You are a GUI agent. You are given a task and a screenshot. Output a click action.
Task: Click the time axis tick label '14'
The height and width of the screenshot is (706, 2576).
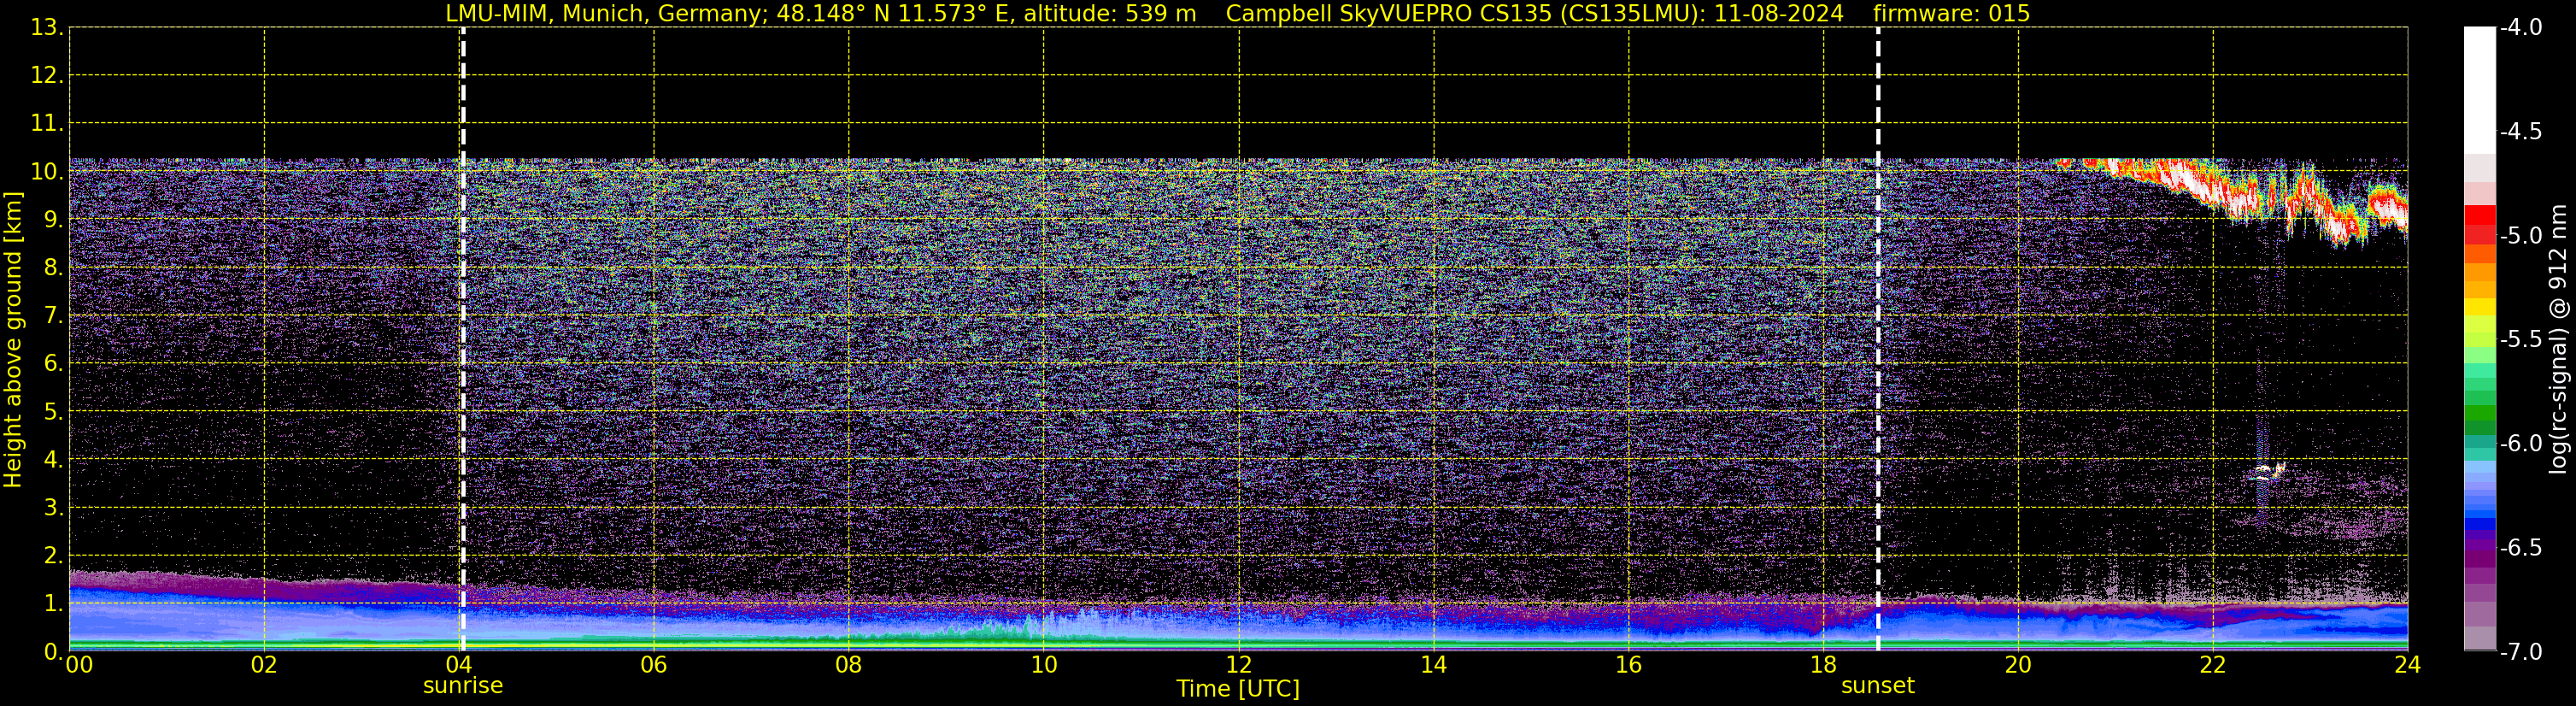tap(1434, 665)
